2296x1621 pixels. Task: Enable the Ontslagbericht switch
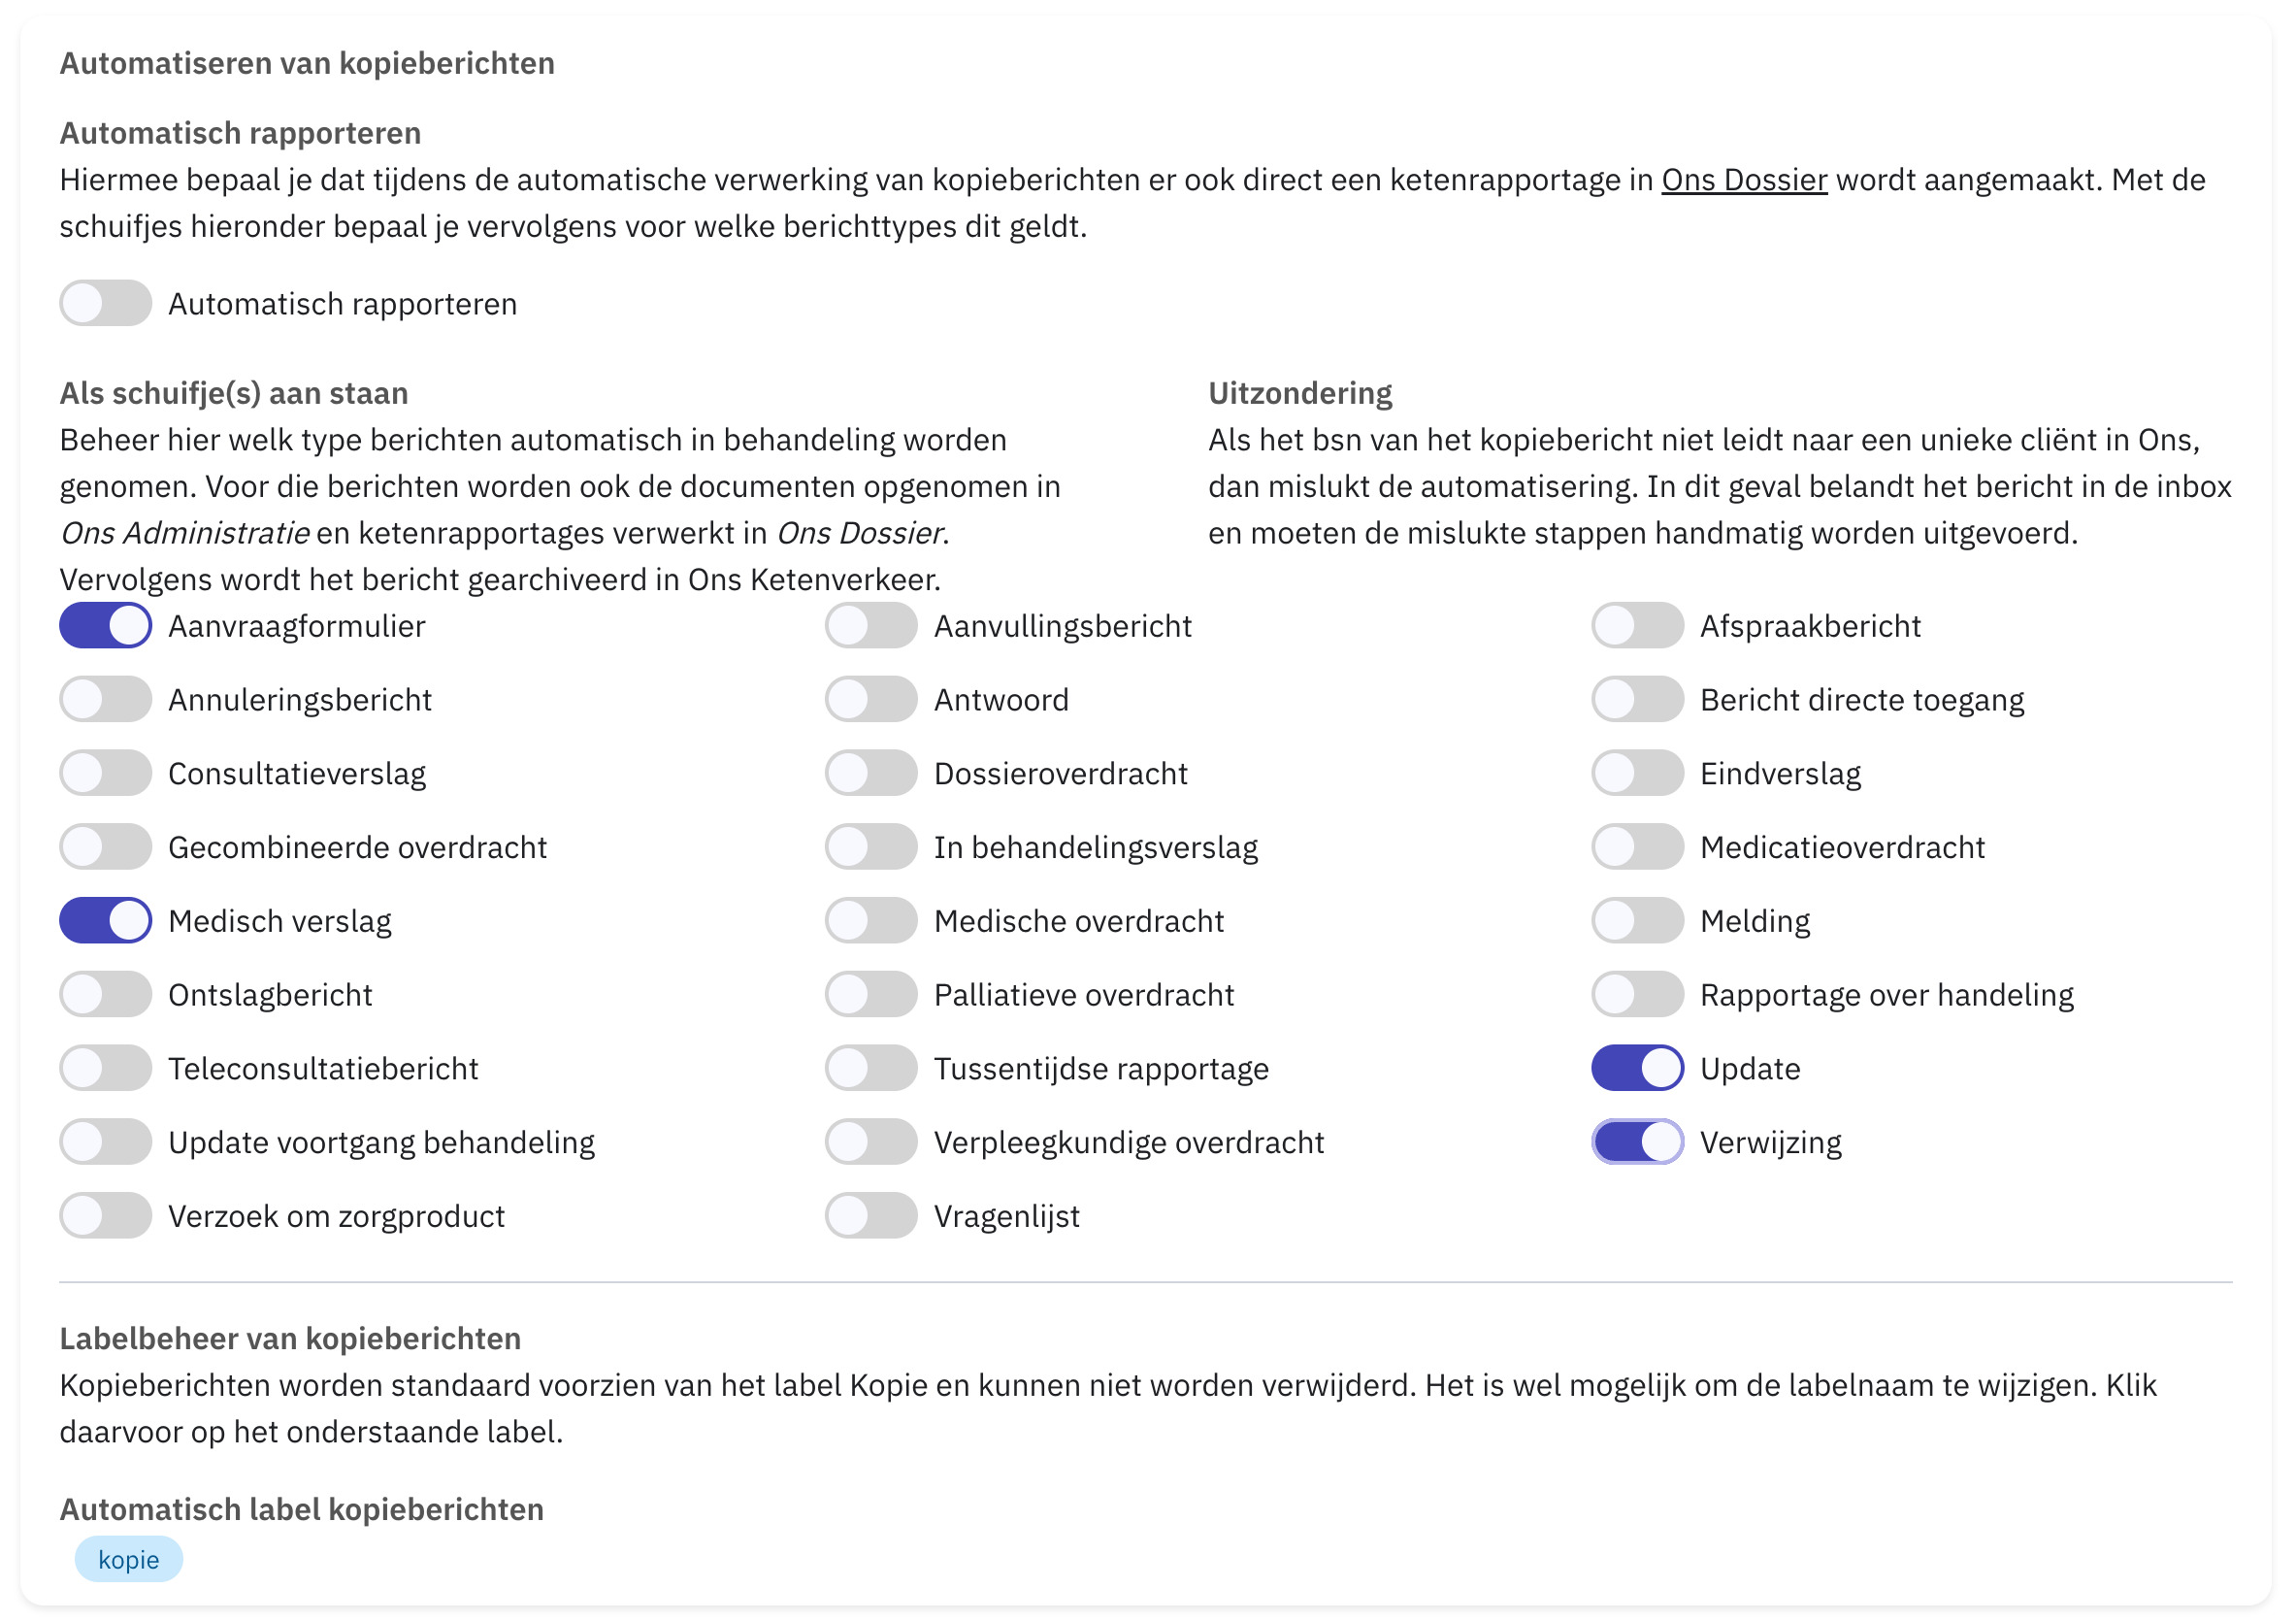105,995
